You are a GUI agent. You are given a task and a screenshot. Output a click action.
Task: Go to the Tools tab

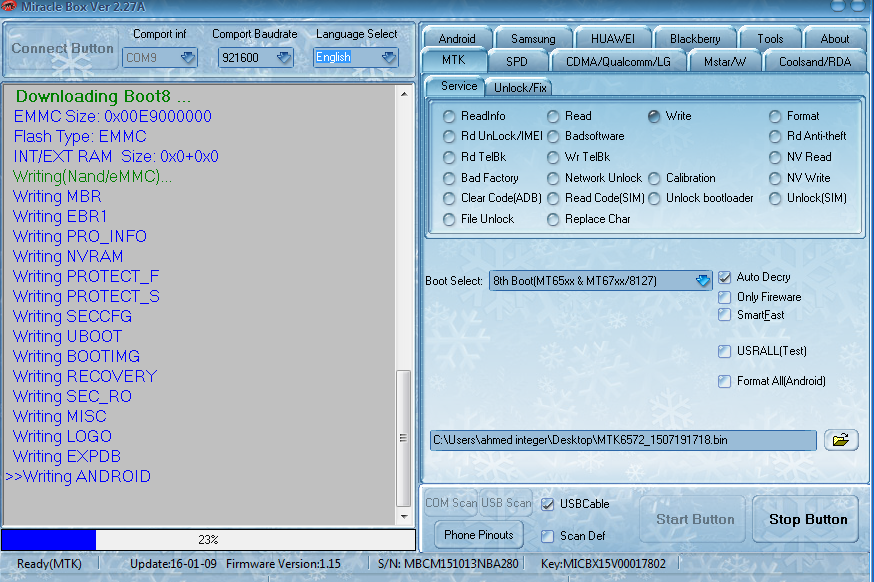pos(770,38)
